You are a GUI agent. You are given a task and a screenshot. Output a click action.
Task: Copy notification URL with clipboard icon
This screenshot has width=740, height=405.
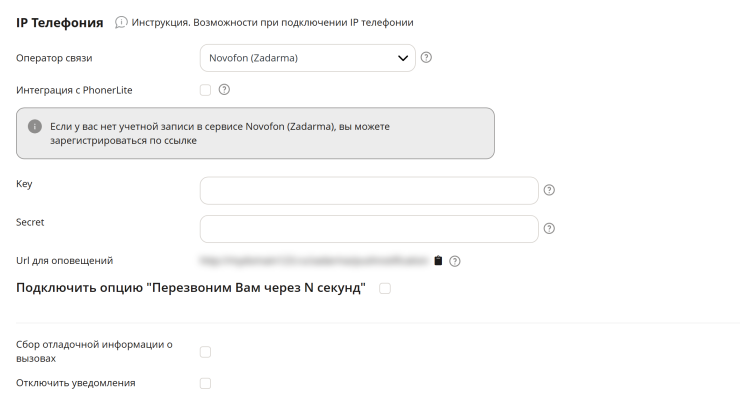438,261
